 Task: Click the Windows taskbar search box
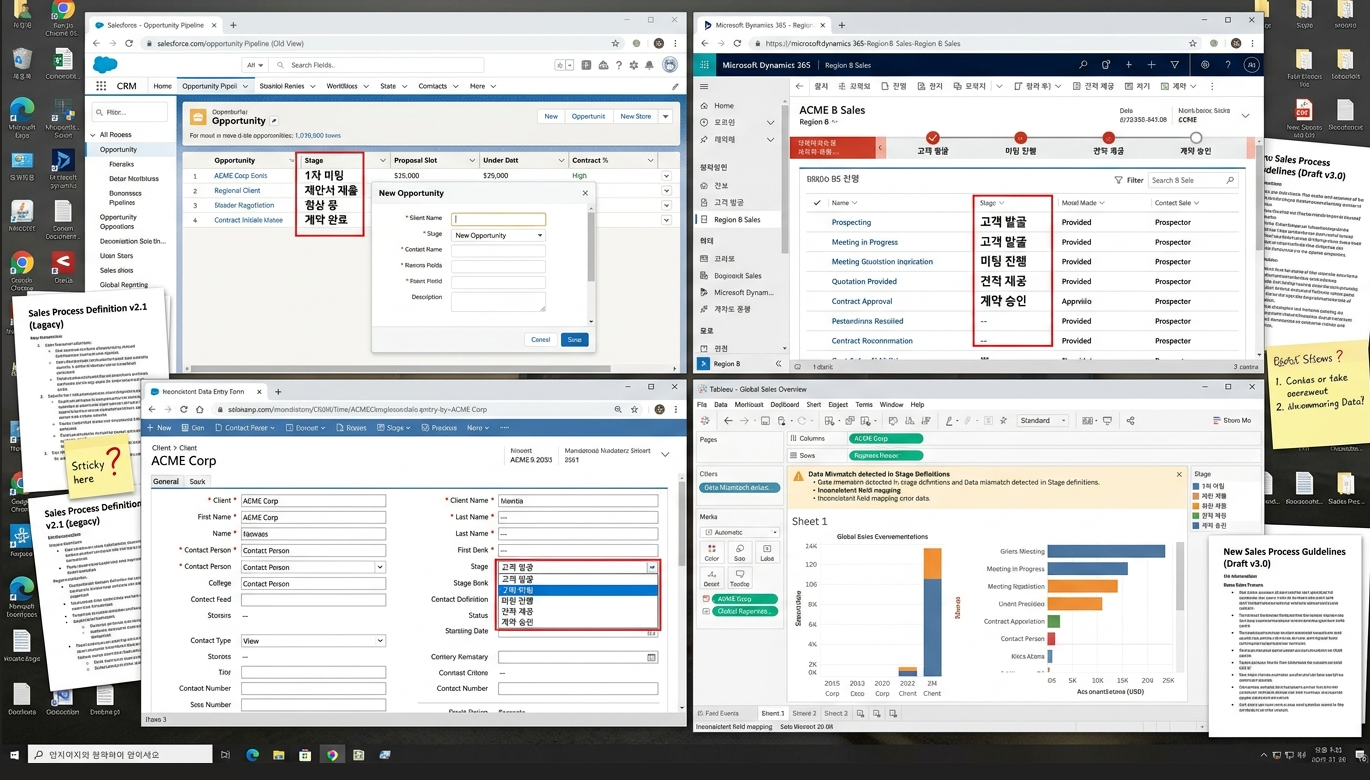pos(110,755)
